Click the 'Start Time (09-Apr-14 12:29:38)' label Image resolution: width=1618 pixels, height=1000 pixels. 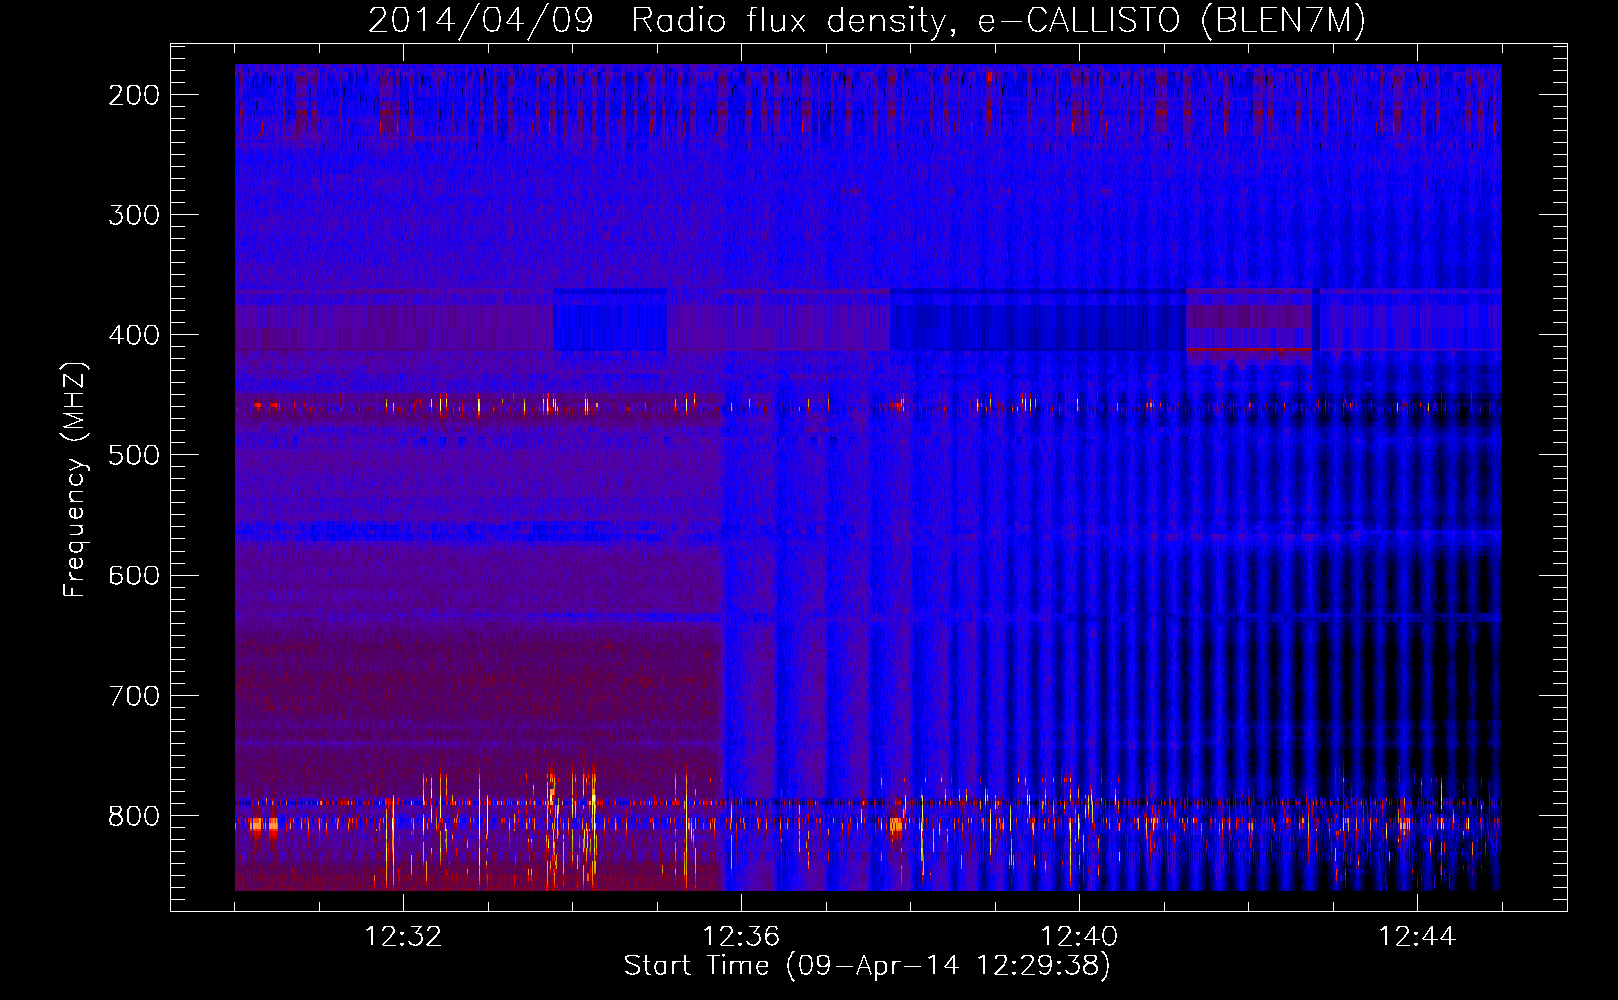(867, 966)
